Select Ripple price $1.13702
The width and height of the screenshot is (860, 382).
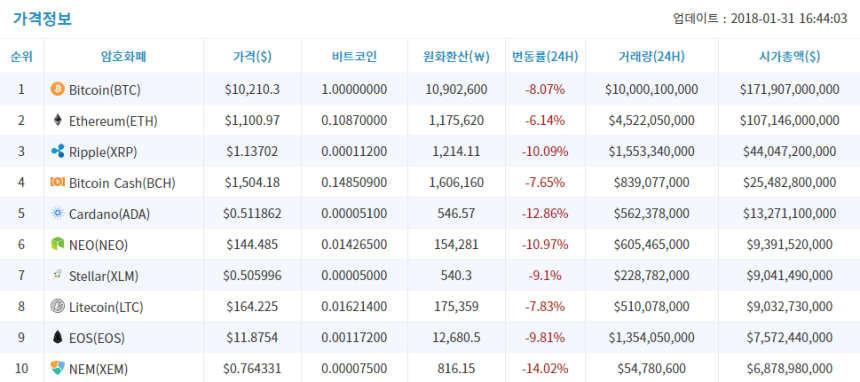pos(252,151)
